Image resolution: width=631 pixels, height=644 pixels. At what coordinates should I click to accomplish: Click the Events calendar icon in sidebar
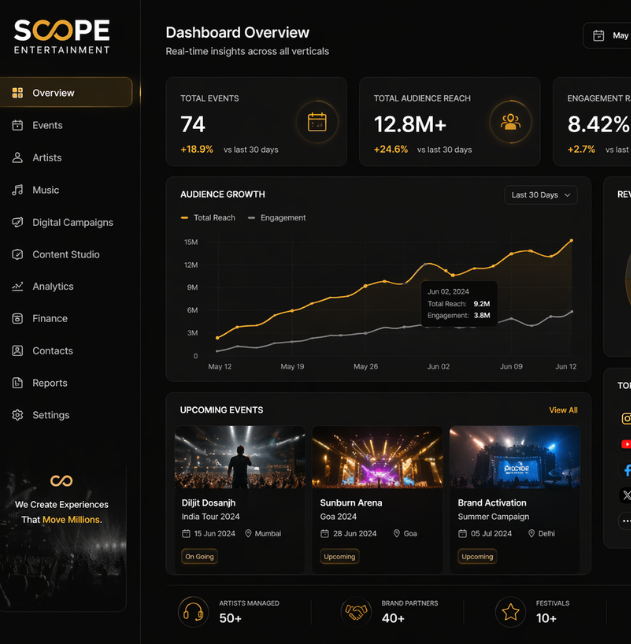point(17,125)
